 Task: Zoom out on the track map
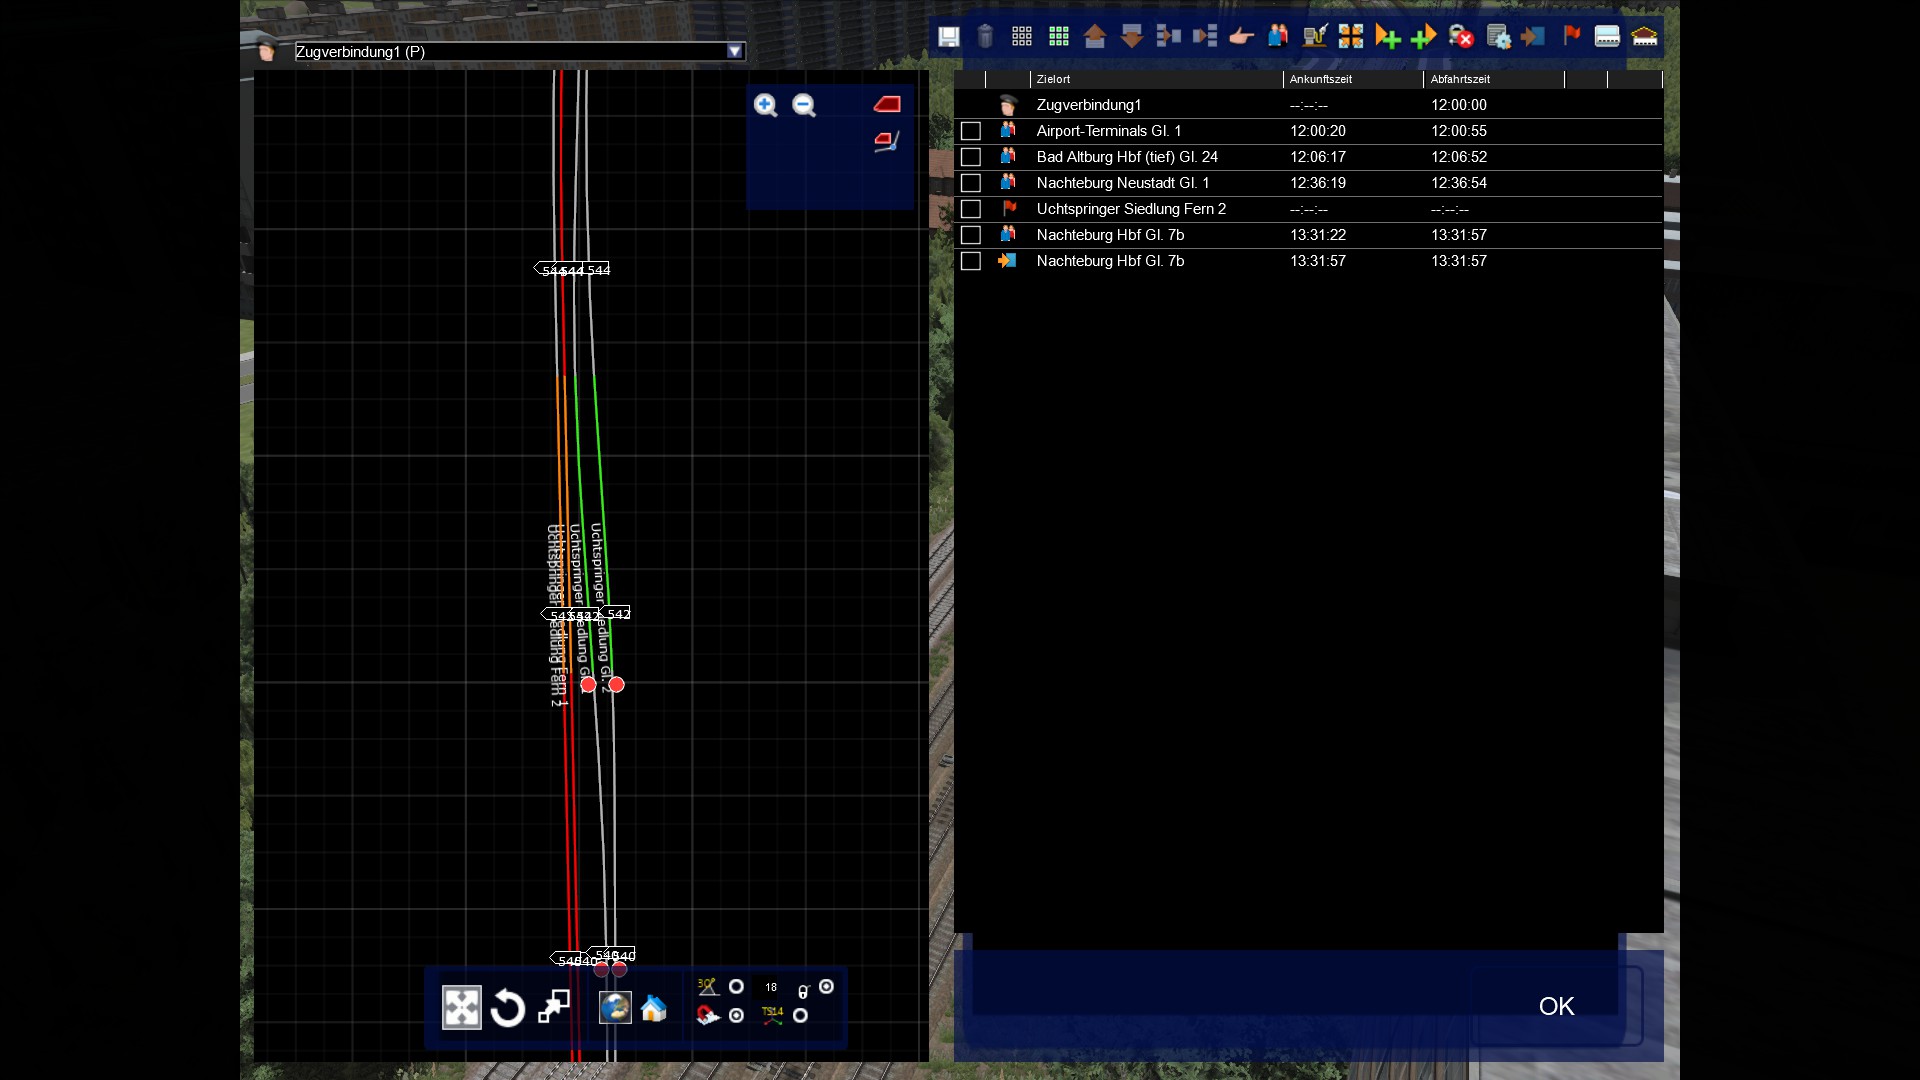[x=804, y=106]
